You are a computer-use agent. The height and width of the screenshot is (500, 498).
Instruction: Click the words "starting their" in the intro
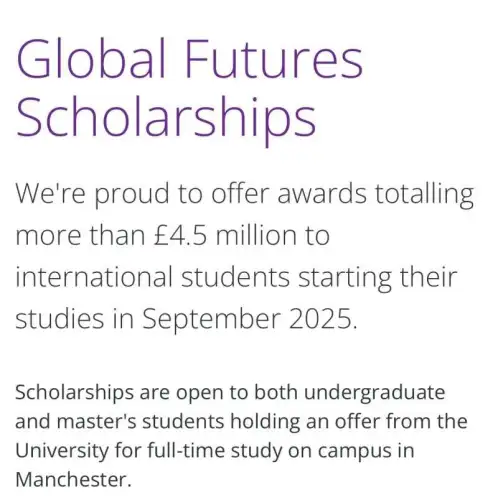[377, 278]
